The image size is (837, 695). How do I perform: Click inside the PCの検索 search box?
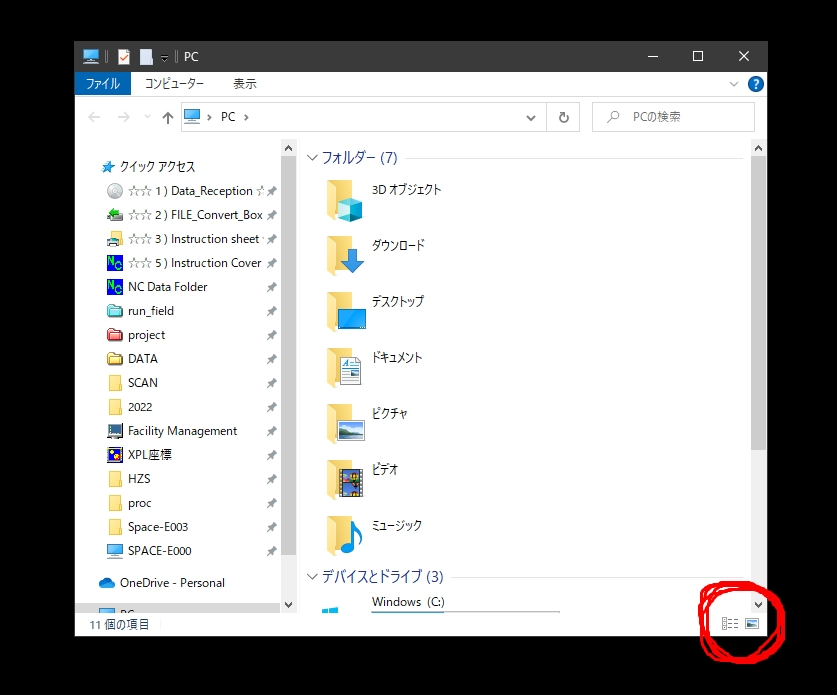pos(672,116)
